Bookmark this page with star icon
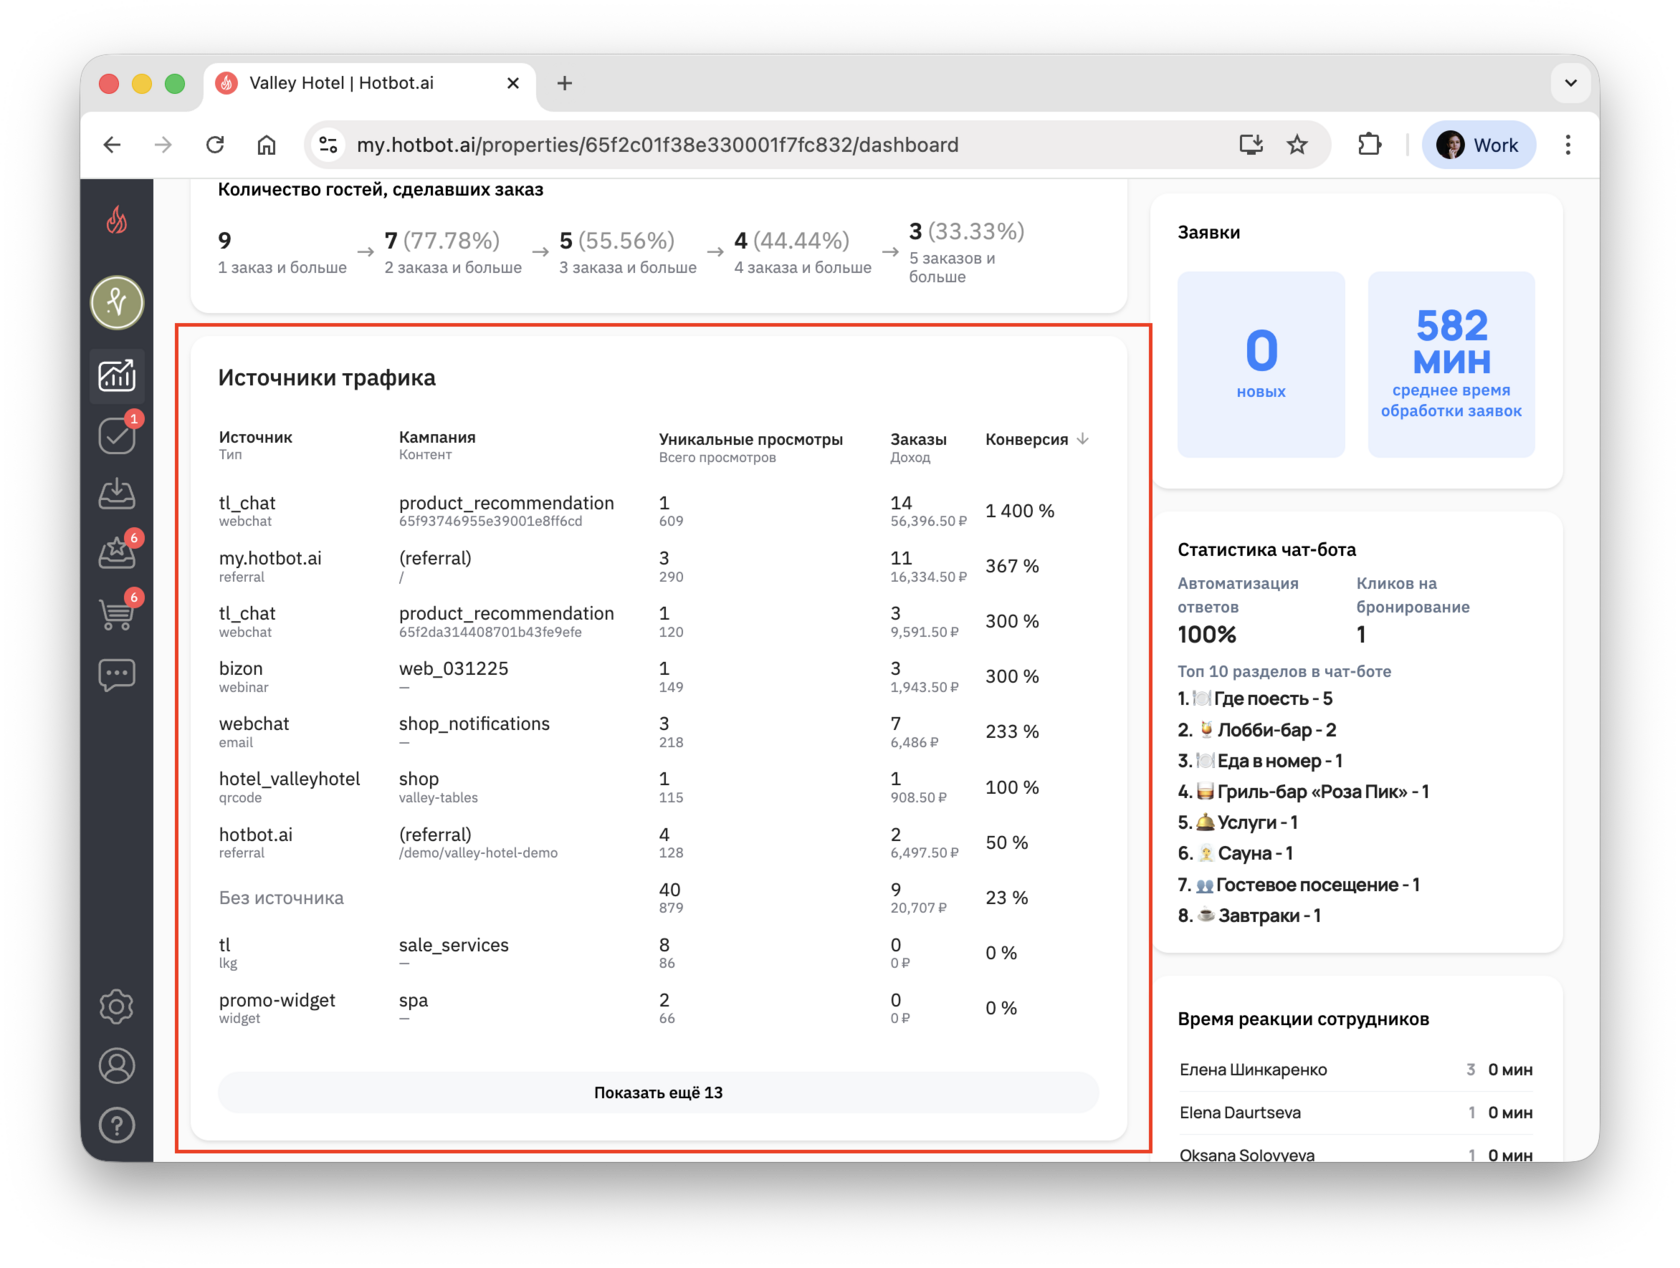Viewport: 1680px width, 1268px height. tap(1298, 145)
